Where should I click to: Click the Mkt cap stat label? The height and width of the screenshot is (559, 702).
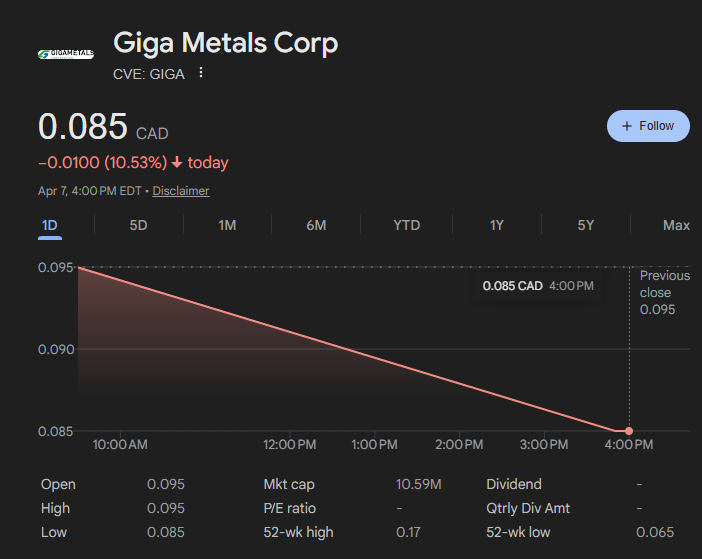point(289,484)
